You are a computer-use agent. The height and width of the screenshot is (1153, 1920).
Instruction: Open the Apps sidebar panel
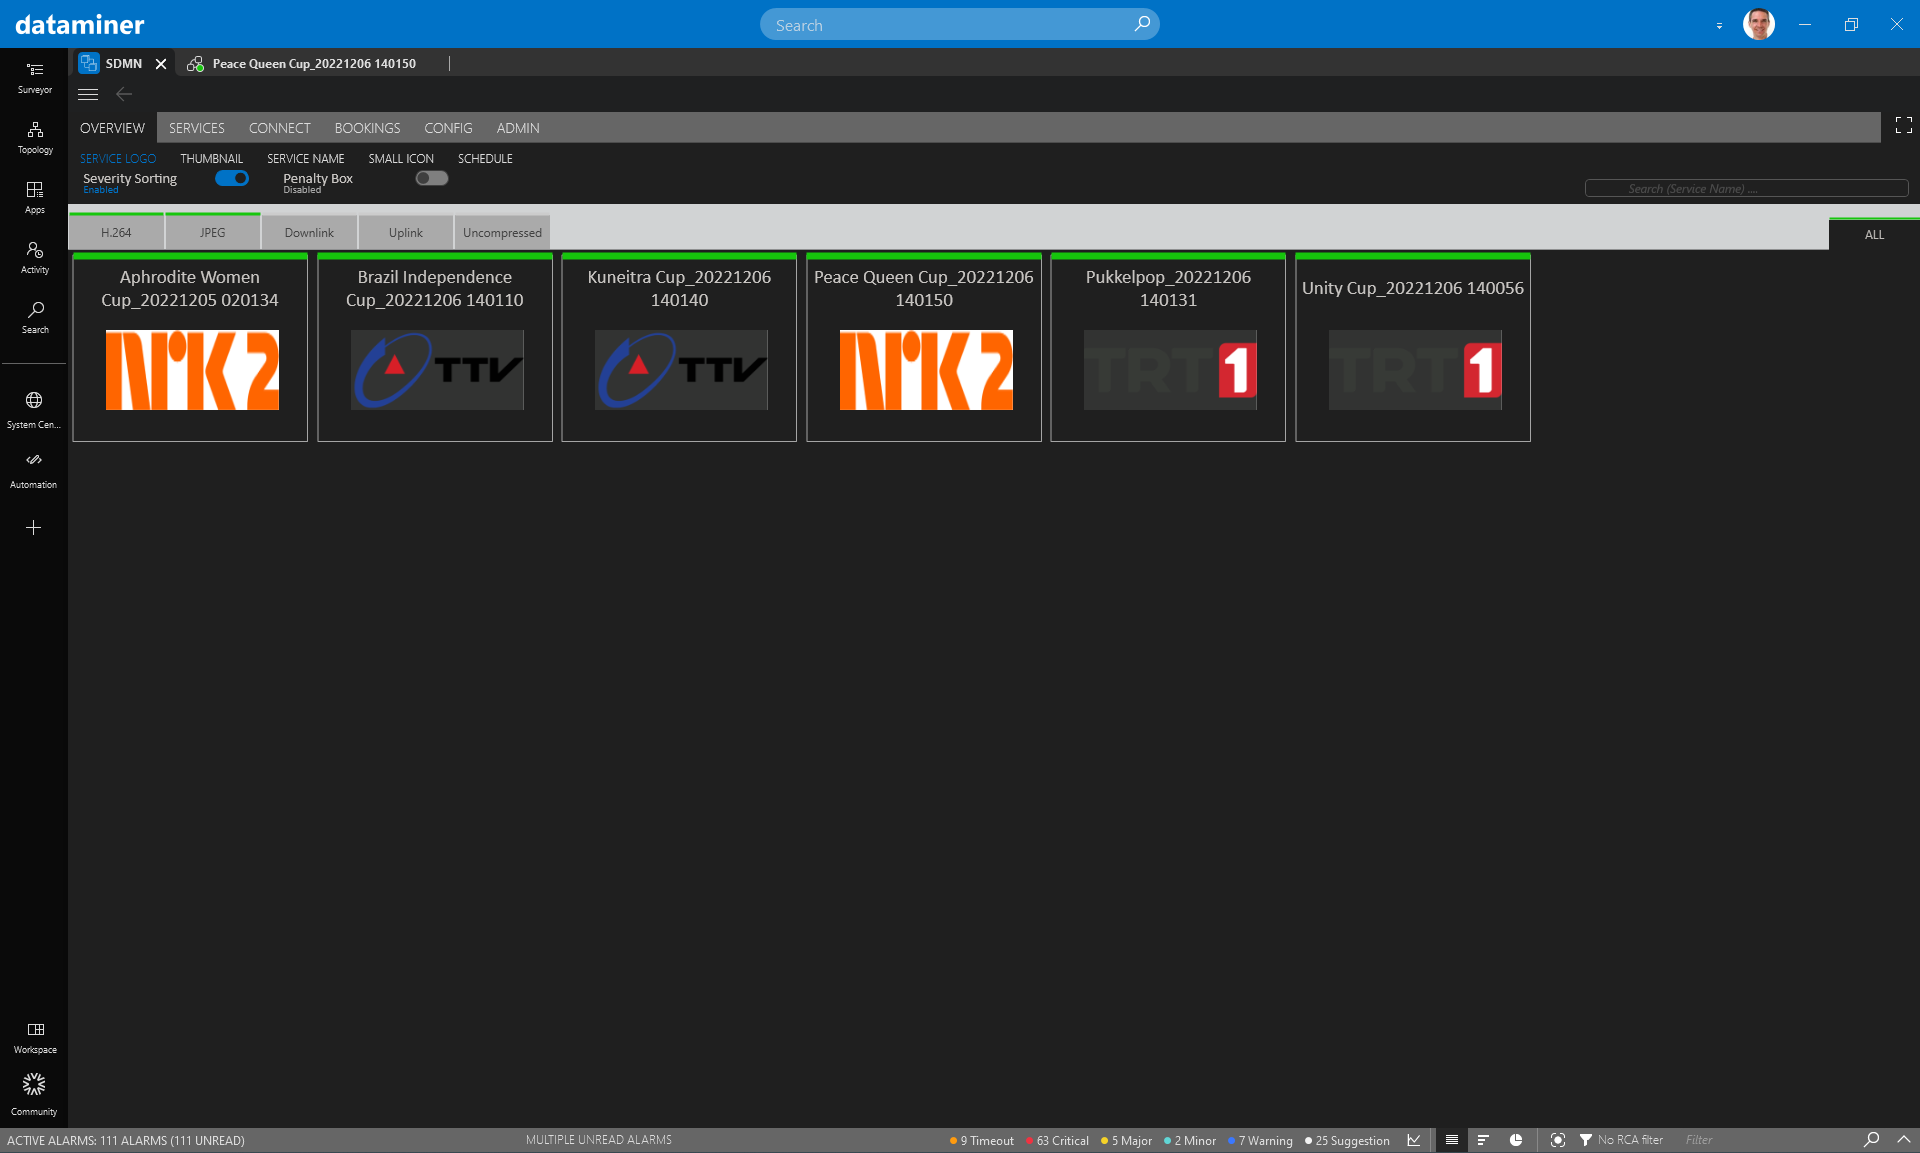[x=34, y=198]
